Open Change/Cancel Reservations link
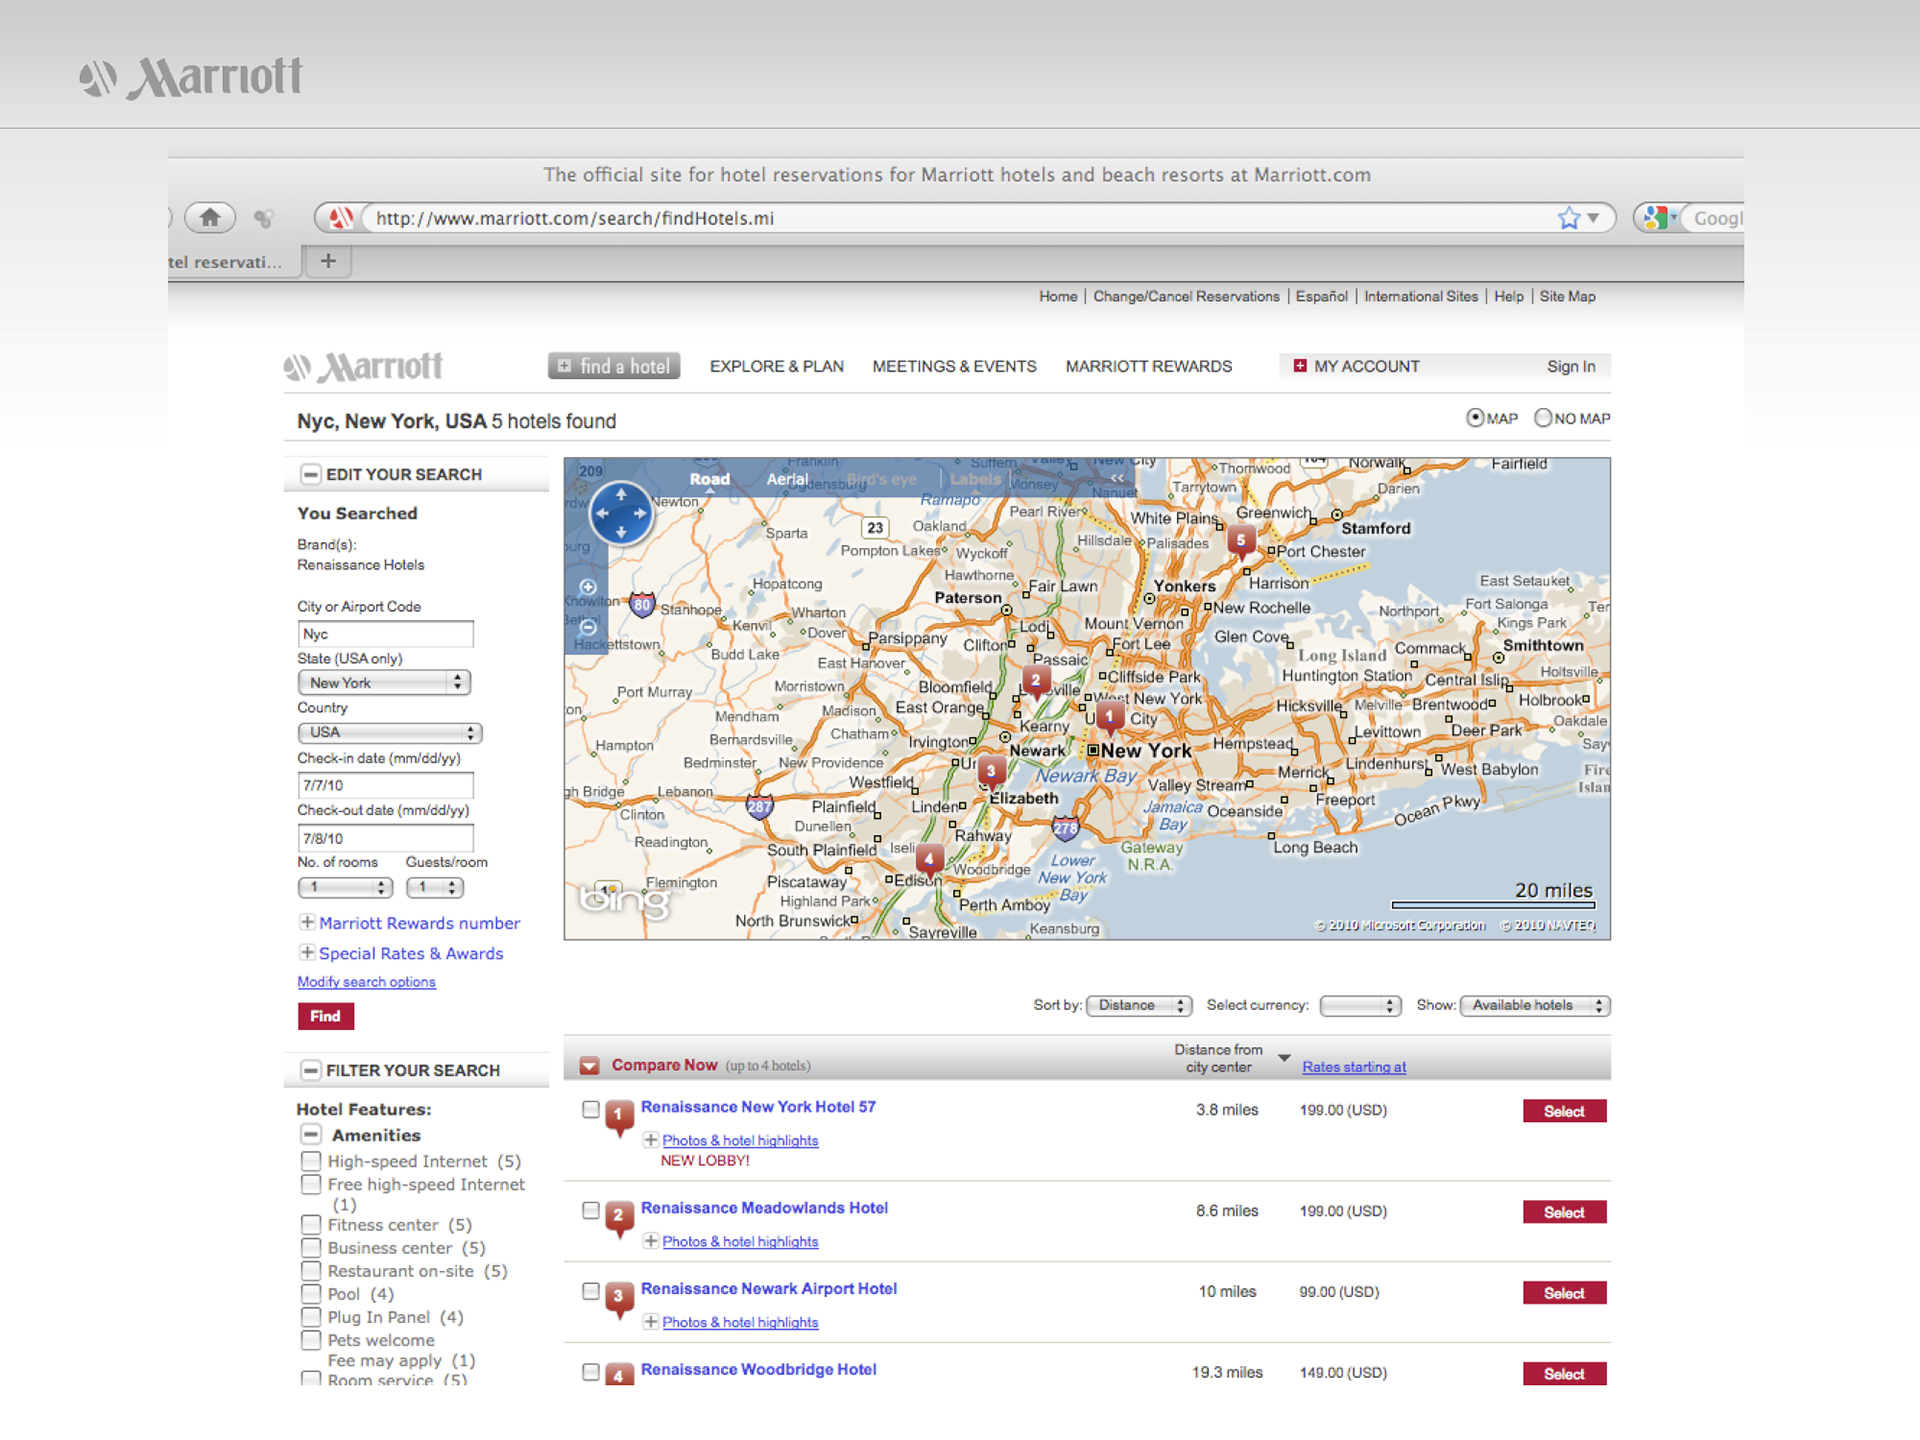The height and width of the screenshot is (1440, 1920). pos(1186,296)
